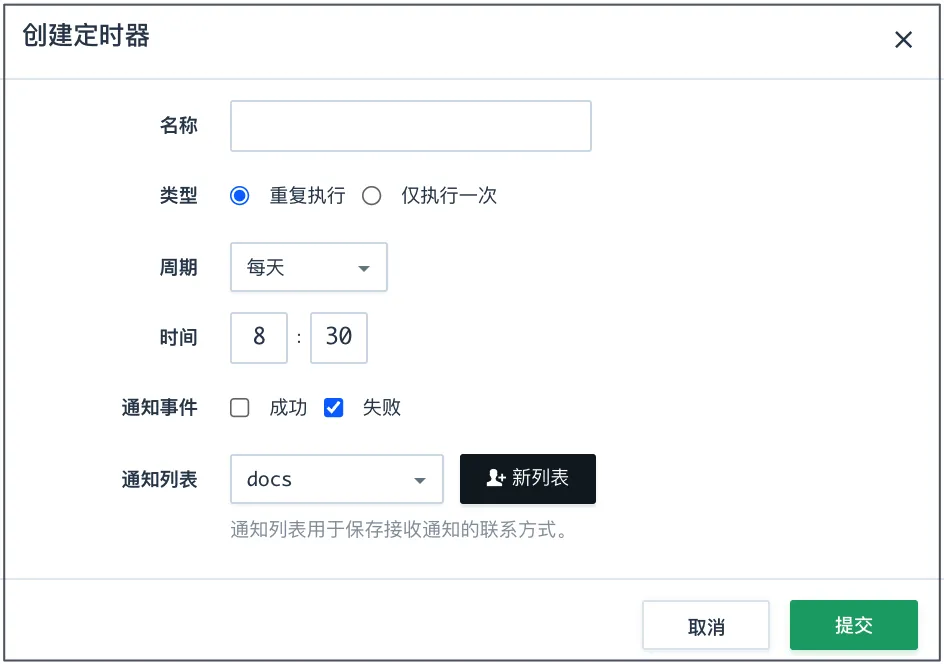Click inside the 名称 text field
This screenshot has width=944, height=664.
click(410, 125)
